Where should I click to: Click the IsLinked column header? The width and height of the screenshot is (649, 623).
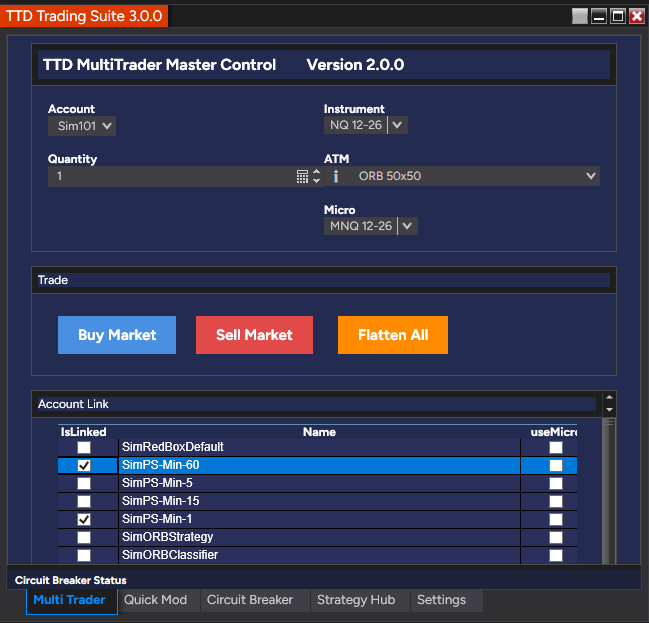point(84,432)
